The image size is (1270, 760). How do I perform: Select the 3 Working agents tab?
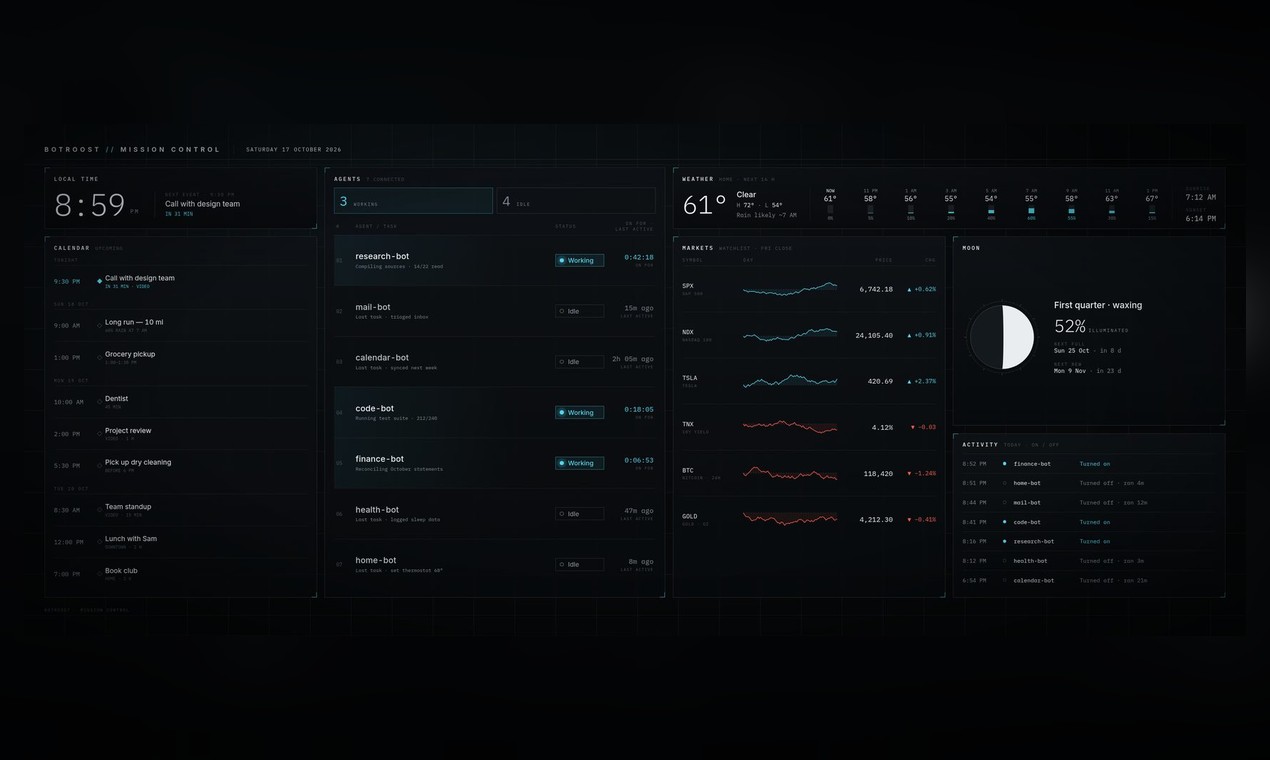click(x=413, y=201)
